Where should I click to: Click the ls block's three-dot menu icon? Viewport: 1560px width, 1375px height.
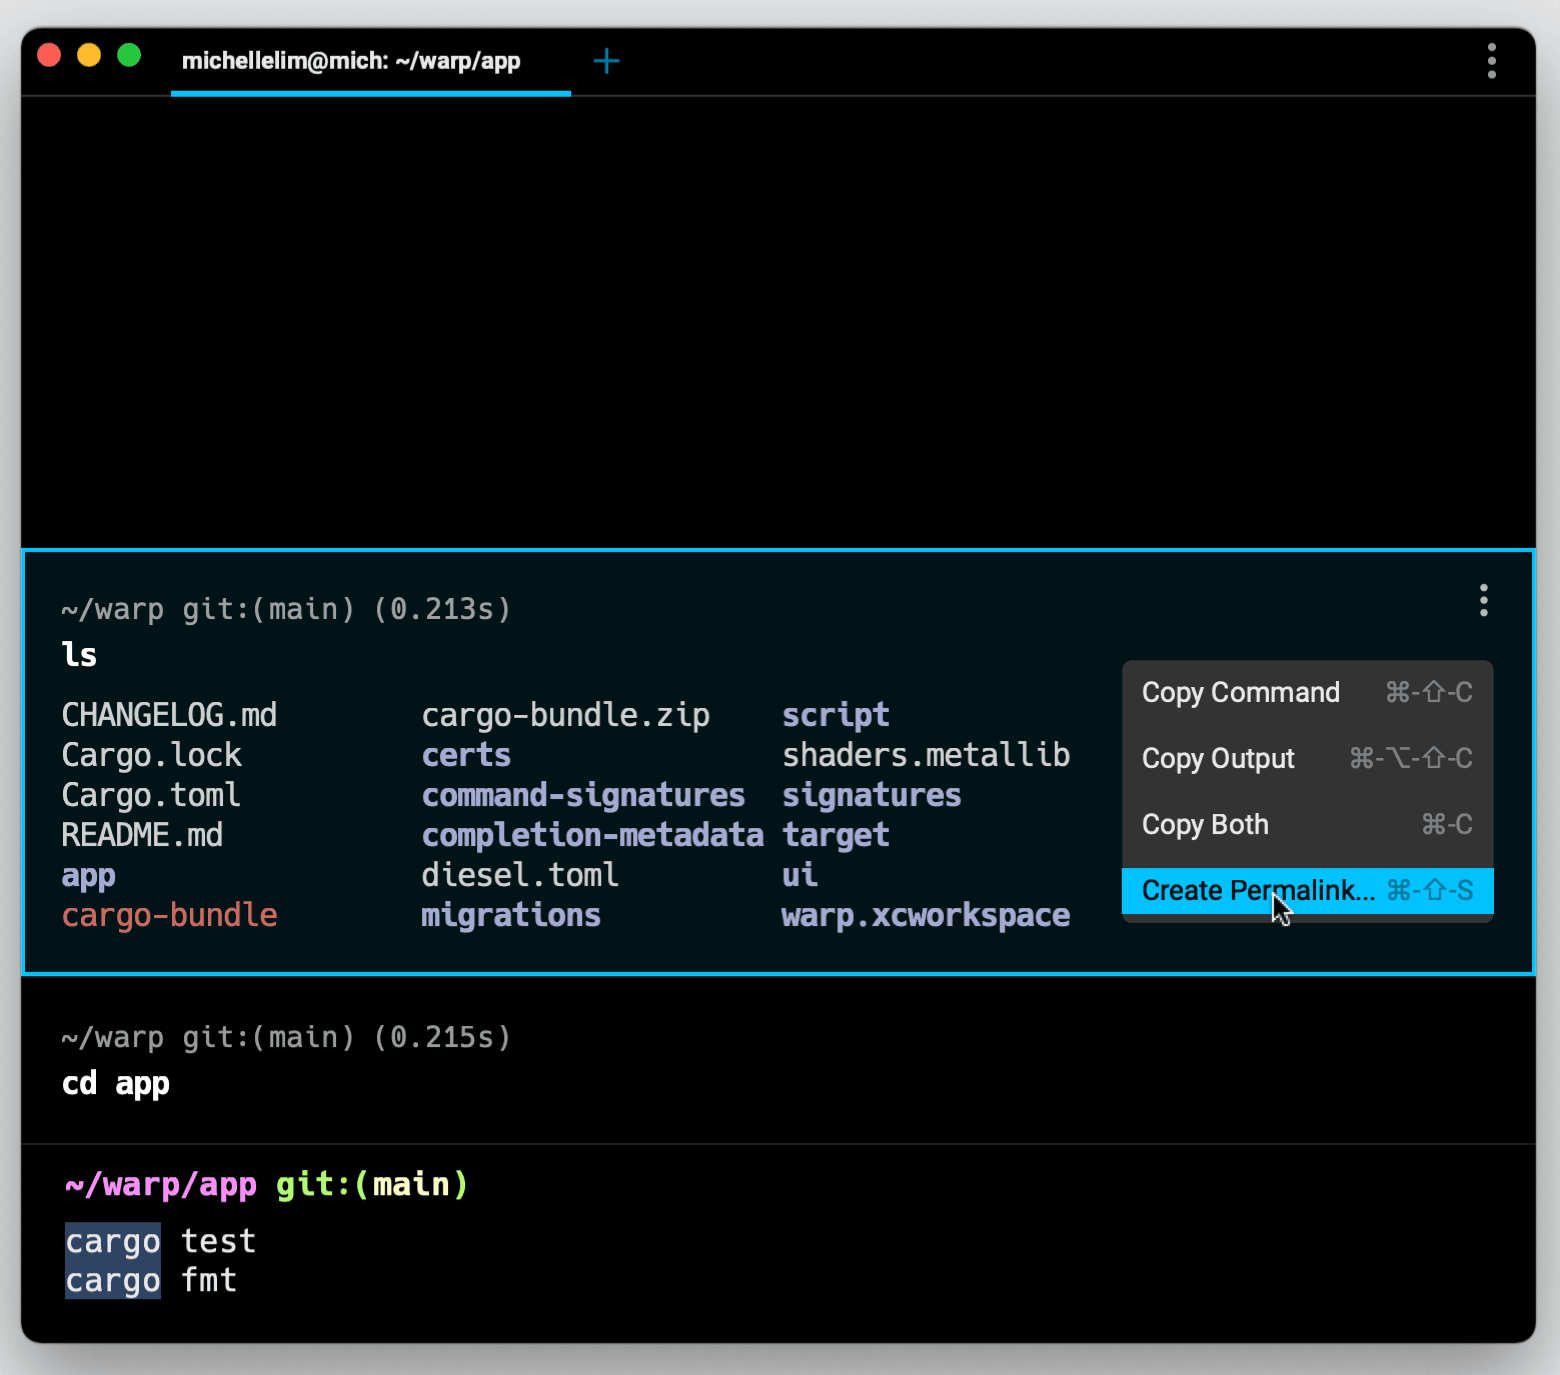coord(1483,600)
